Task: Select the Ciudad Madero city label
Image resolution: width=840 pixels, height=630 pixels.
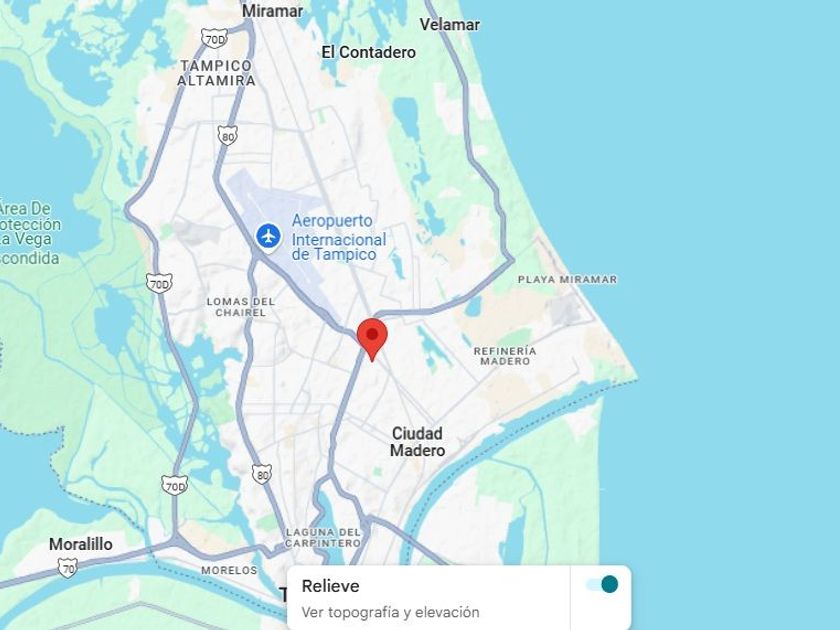Action: coord(417,441)
